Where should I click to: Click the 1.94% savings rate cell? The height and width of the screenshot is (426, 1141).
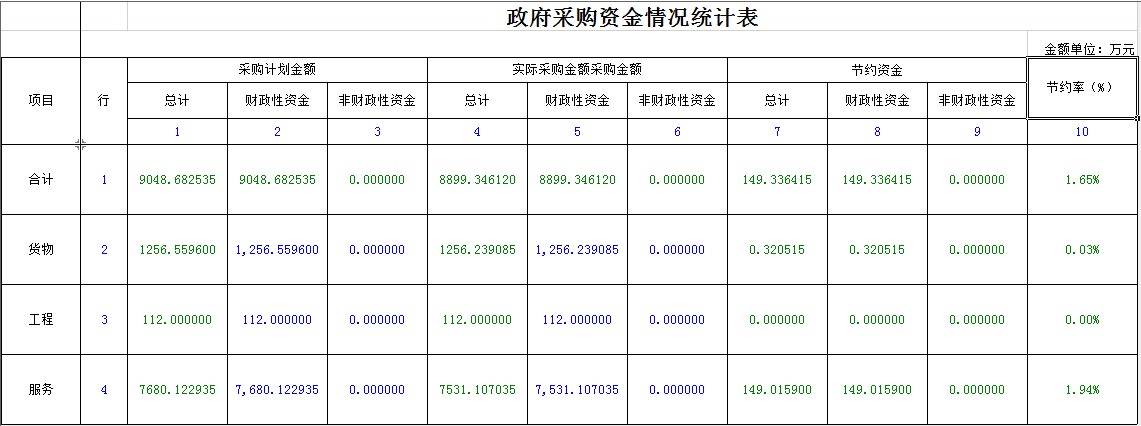click(1081, 390)
